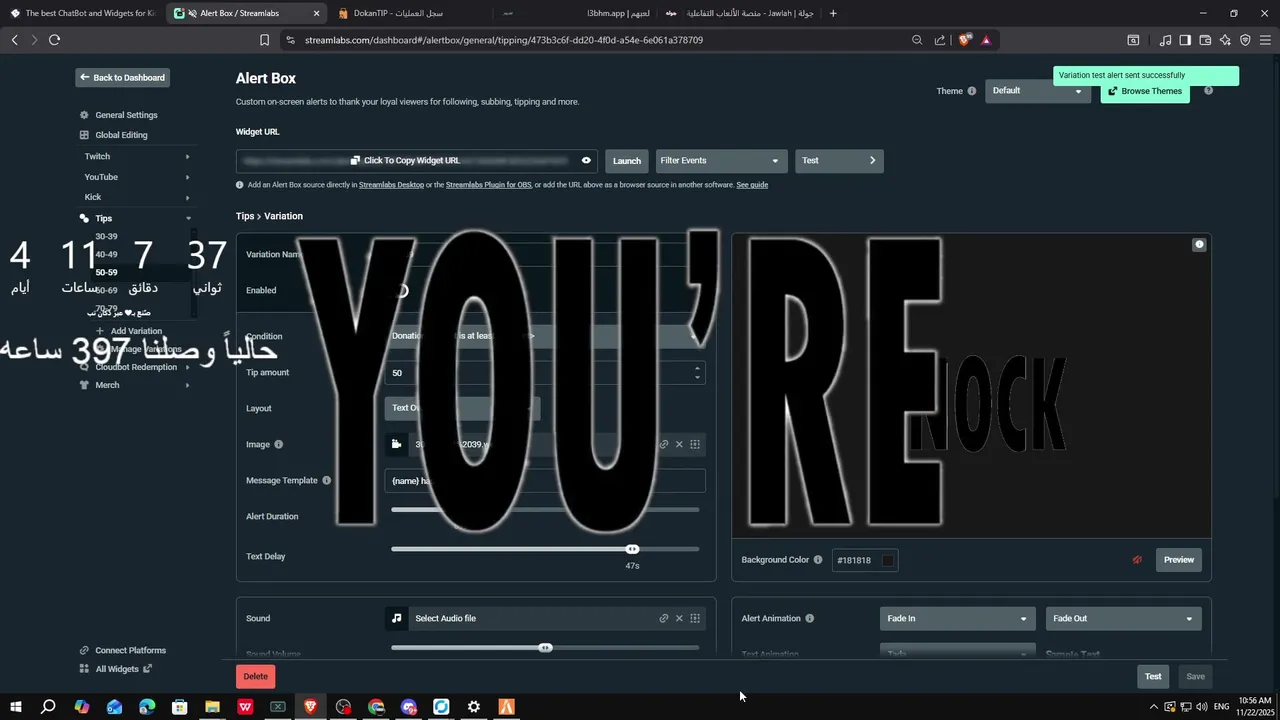Click the Alert Animation info icon
This screenshot has height=720, width=1280.
point(810,618)
